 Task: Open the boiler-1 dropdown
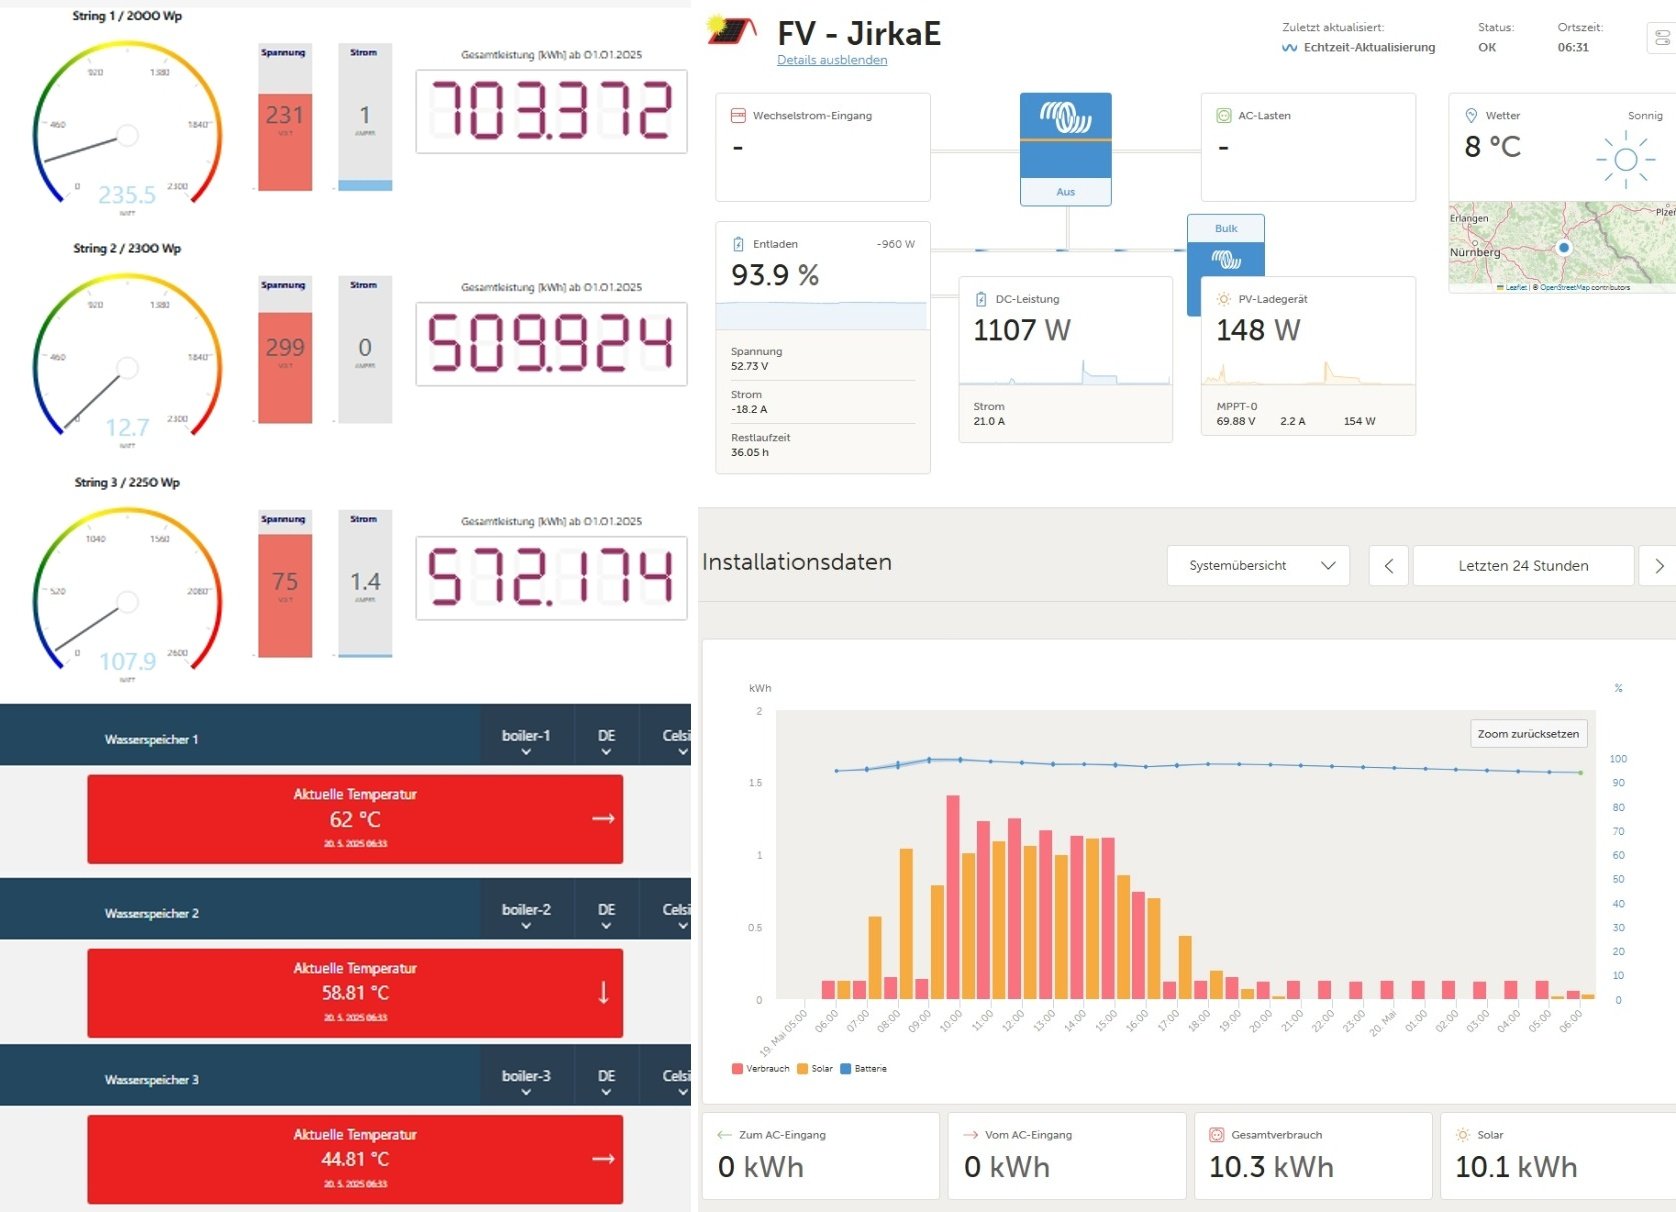pyautogui.click(x=526, y=740)
